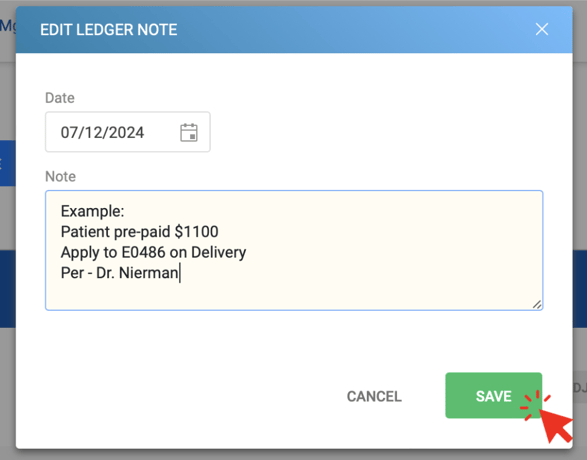Save the ledger note
The width and height of the screenshot is (587, 460).
(493, 396)
